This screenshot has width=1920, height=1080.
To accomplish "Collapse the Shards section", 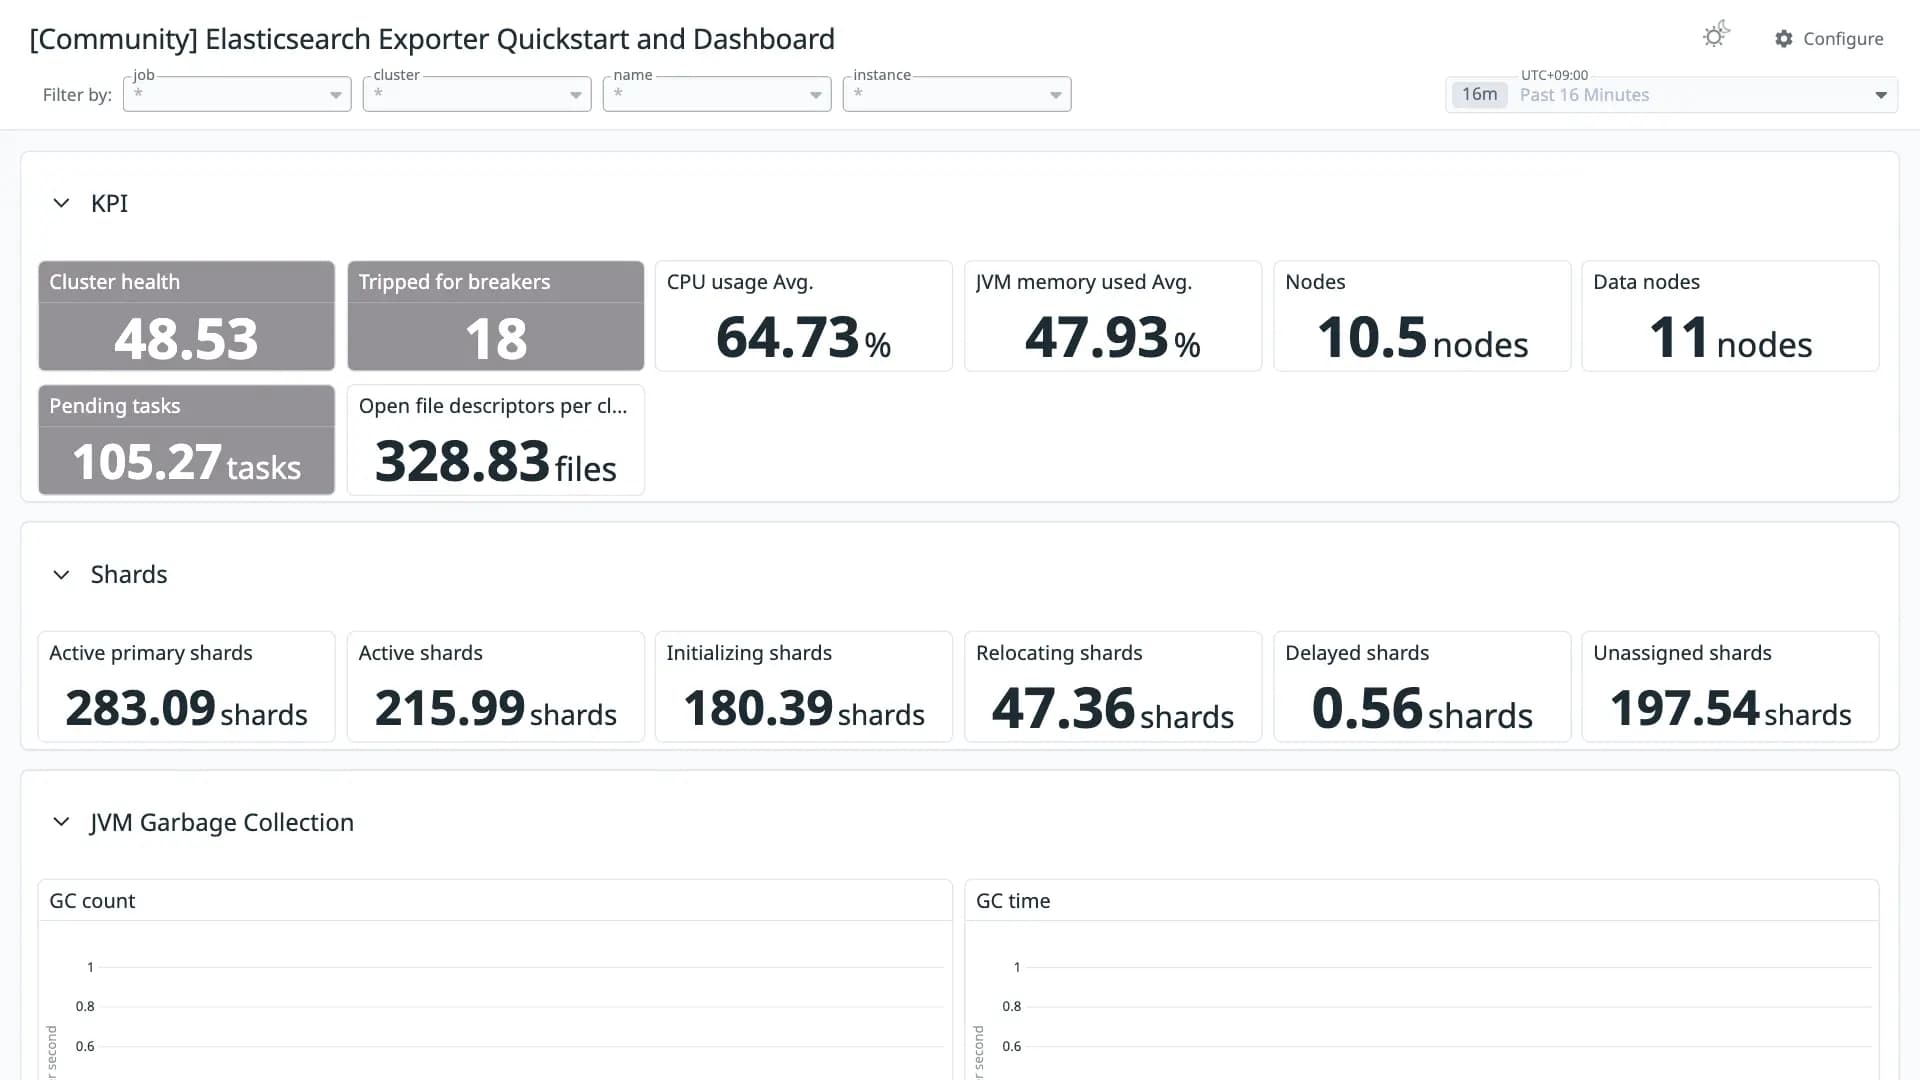I will click(x=61, y=575).
